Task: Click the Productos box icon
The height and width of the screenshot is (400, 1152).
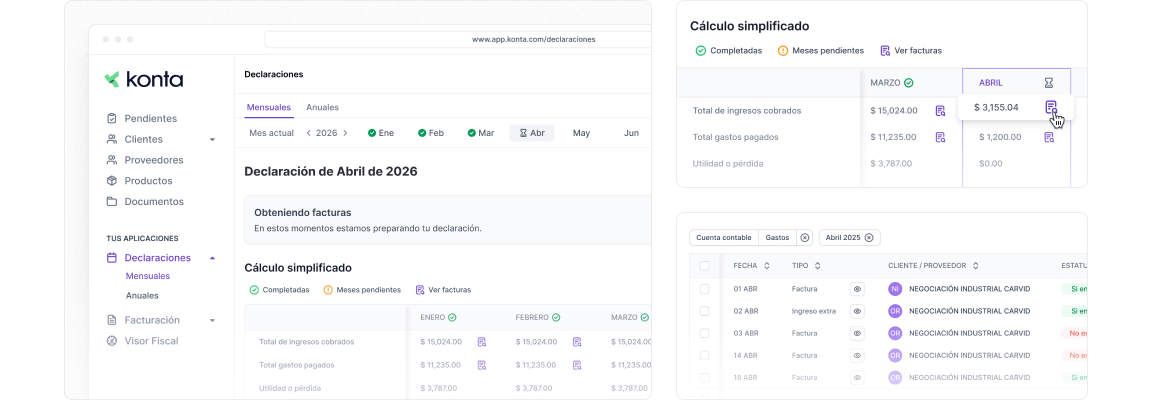Action: tap(112, 180)
